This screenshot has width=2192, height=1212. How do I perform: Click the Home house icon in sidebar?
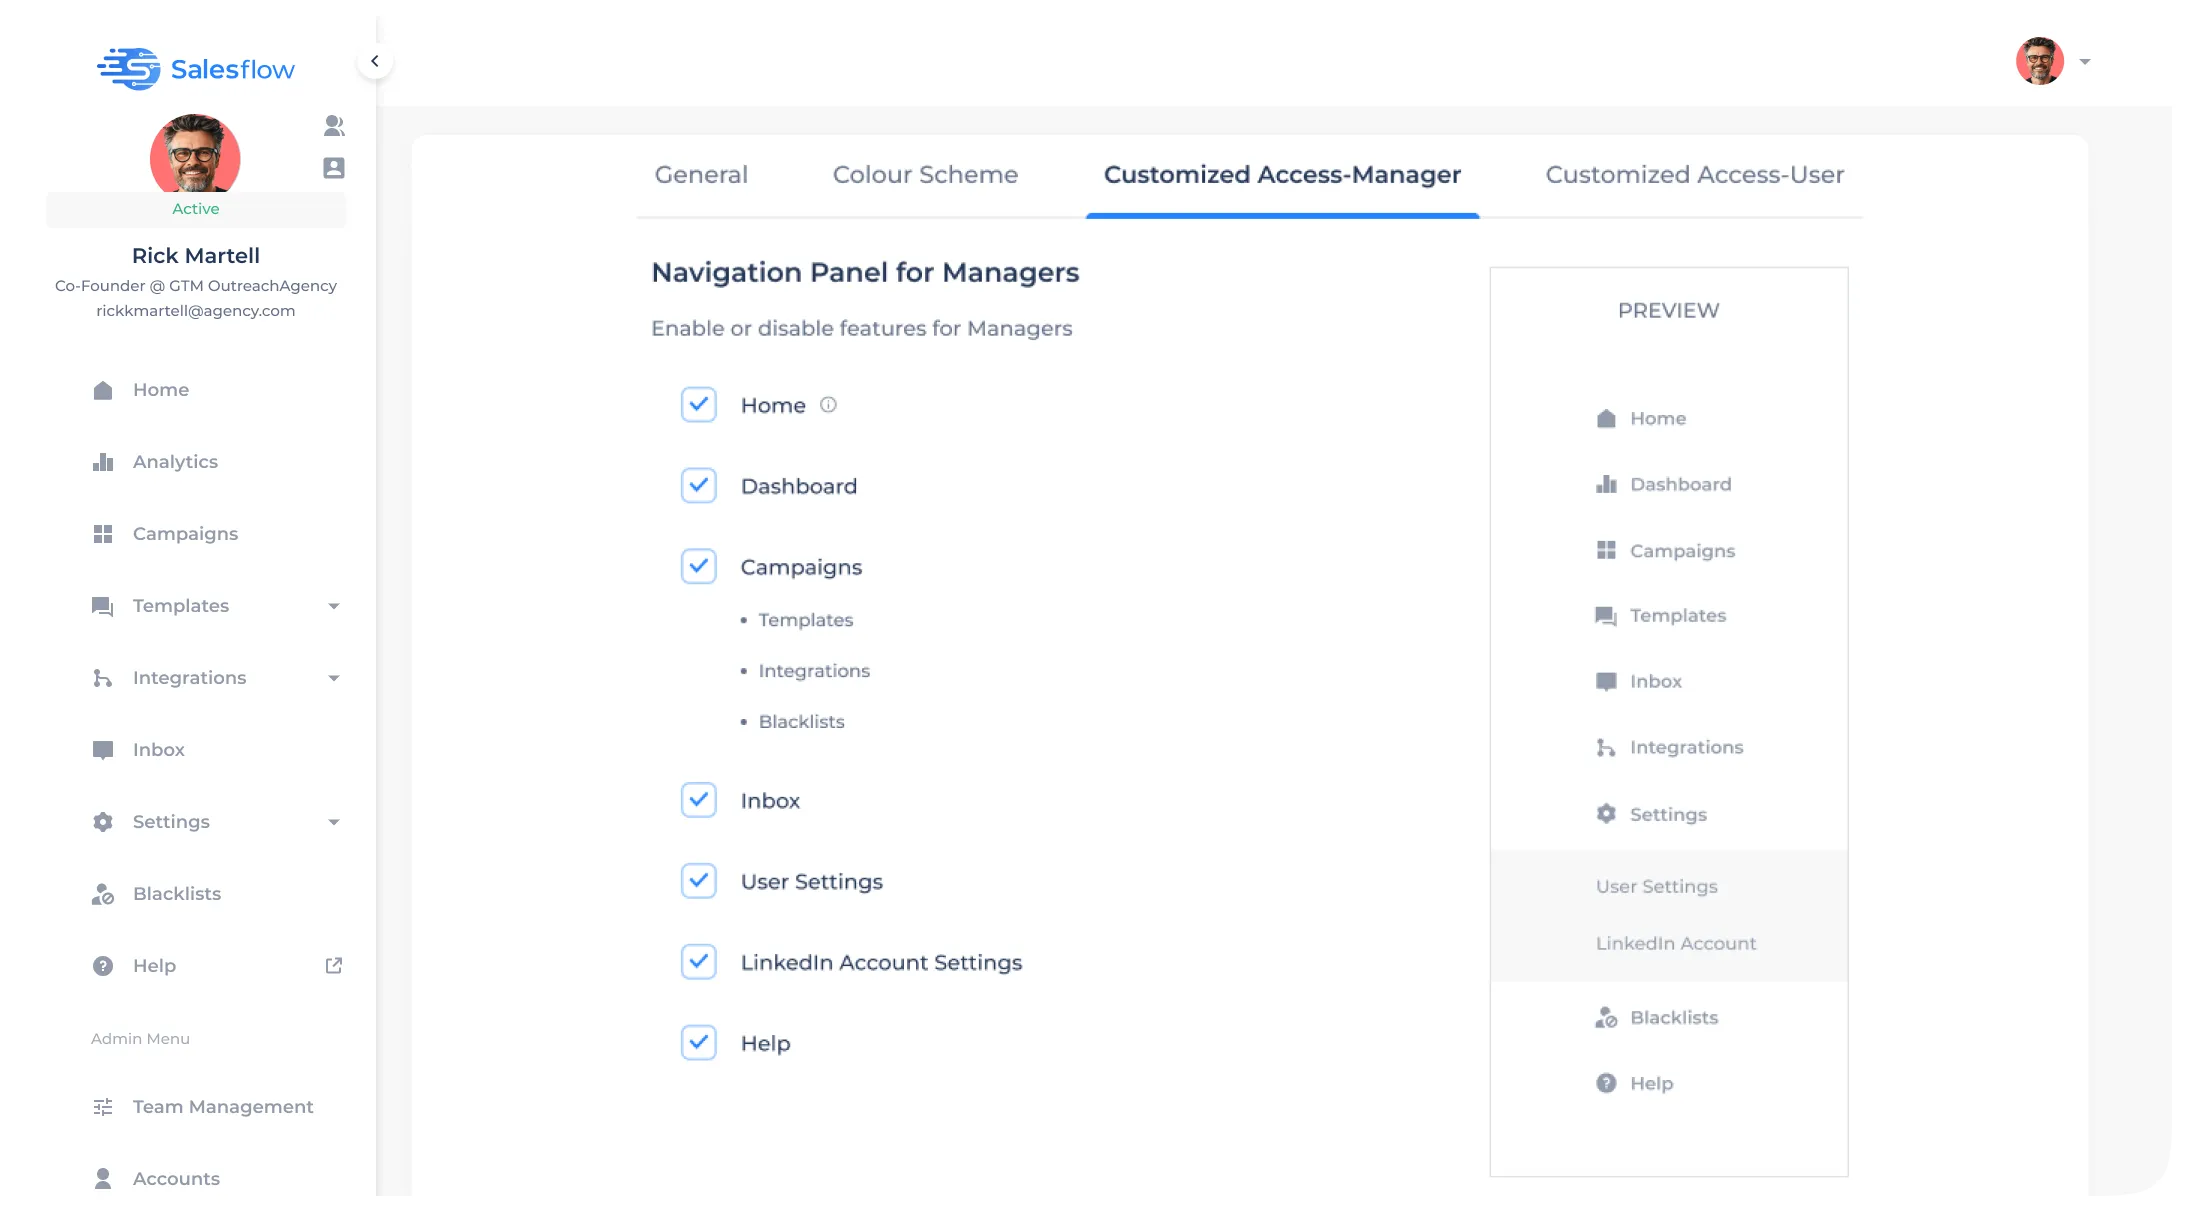[103, 390]
